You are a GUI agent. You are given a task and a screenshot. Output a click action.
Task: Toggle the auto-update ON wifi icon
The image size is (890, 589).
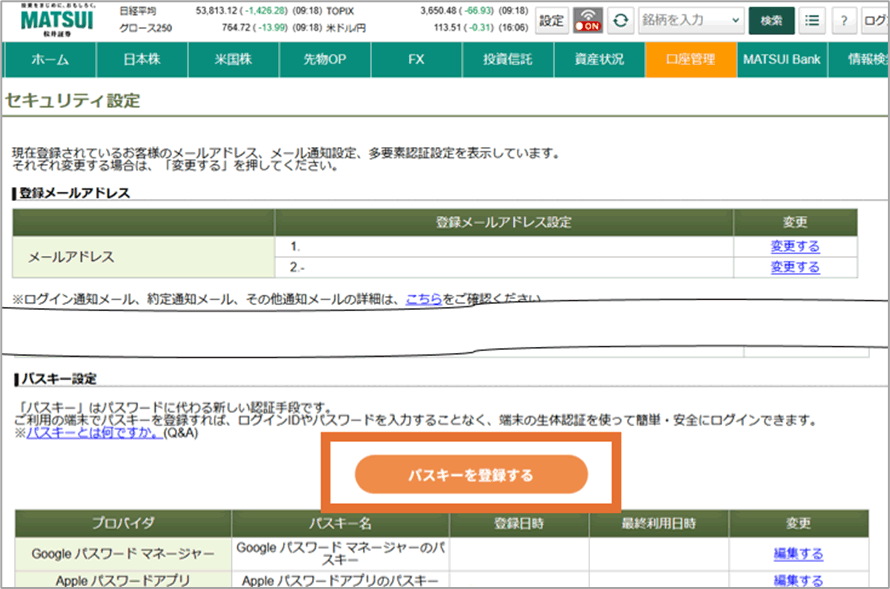click(x=587, y=20)
